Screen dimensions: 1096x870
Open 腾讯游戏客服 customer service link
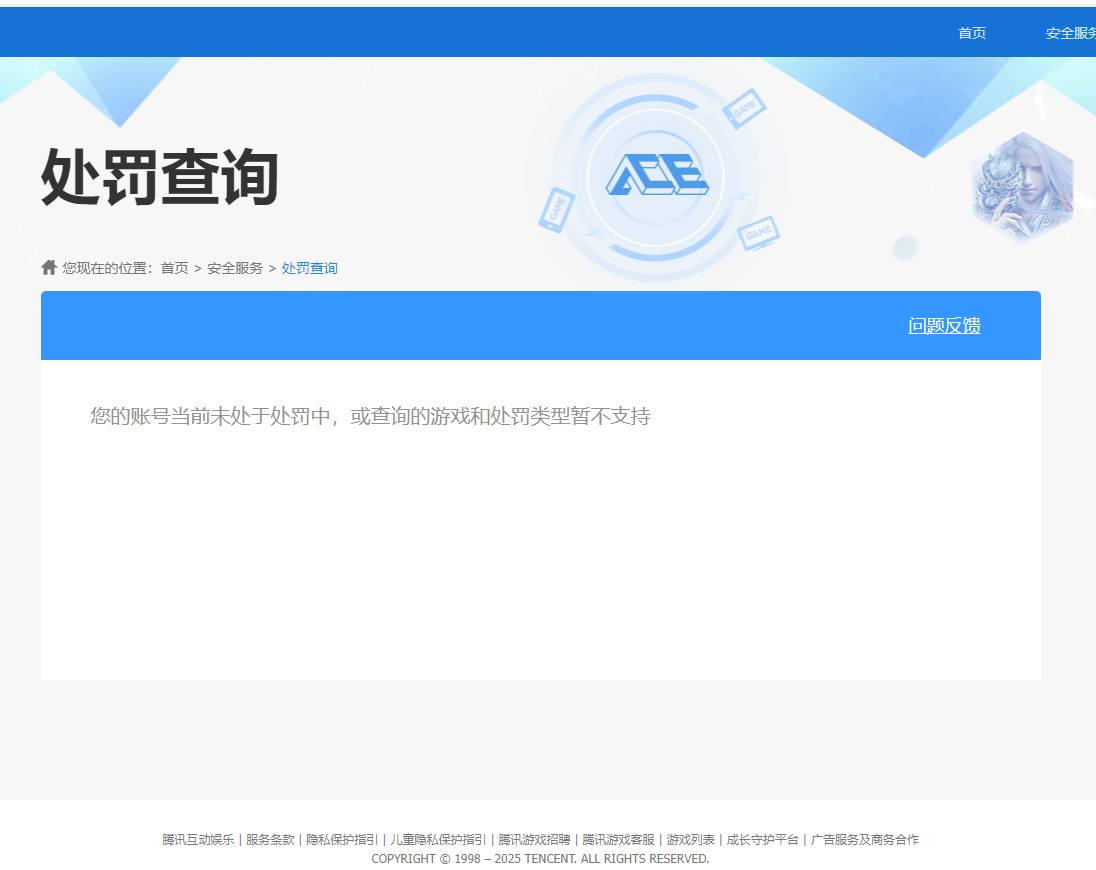pyautogui.click(x=618, y=840)
